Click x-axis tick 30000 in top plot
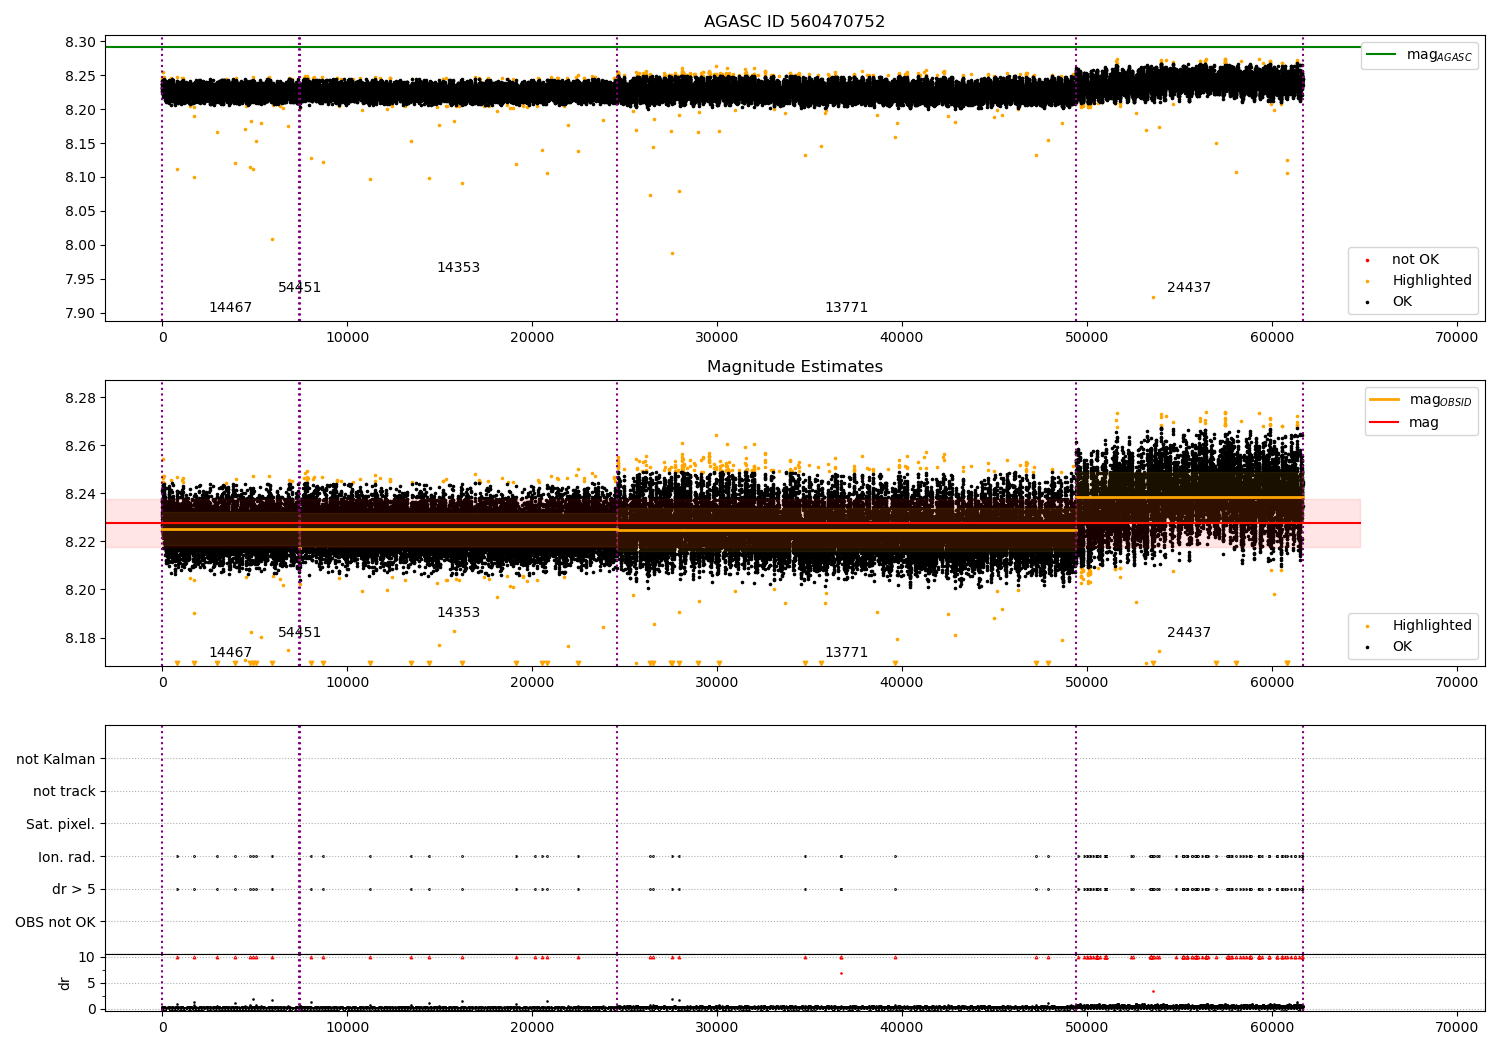This screenshot has height=1050, width=1500. (716, 337)
